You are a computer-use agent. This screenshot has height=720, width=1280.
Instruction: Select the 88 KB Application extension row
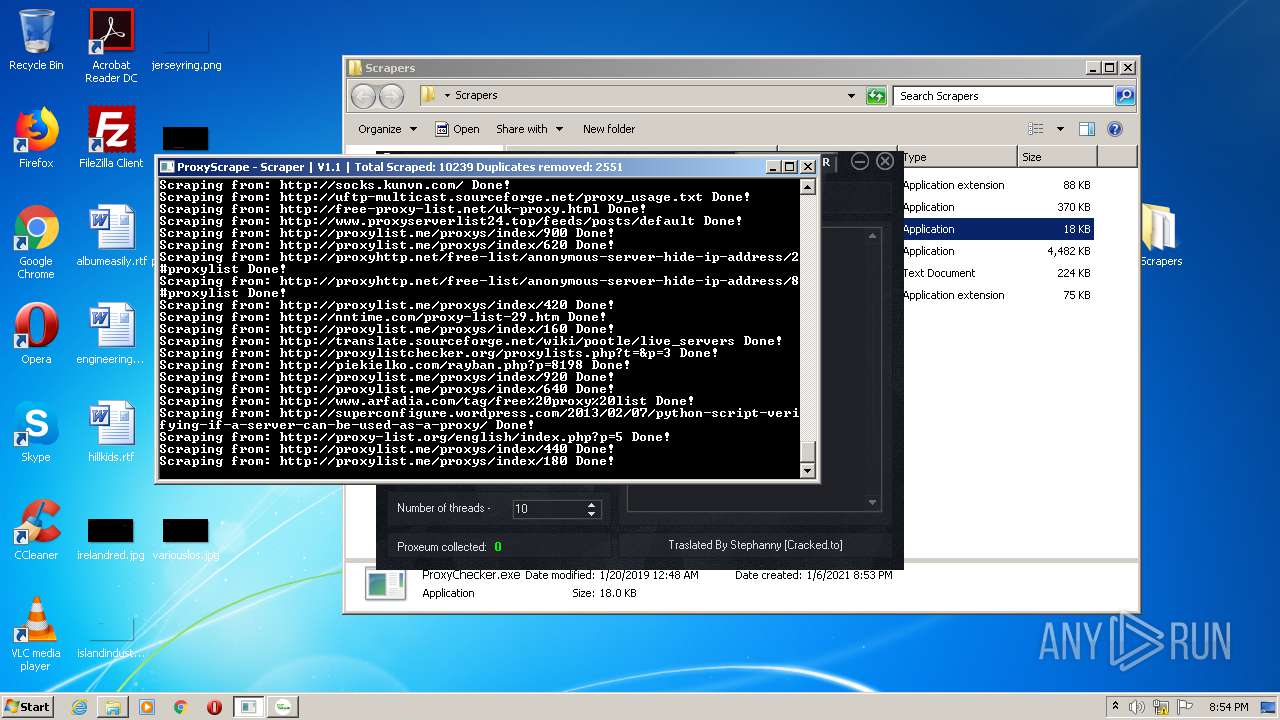coord(996,185)
